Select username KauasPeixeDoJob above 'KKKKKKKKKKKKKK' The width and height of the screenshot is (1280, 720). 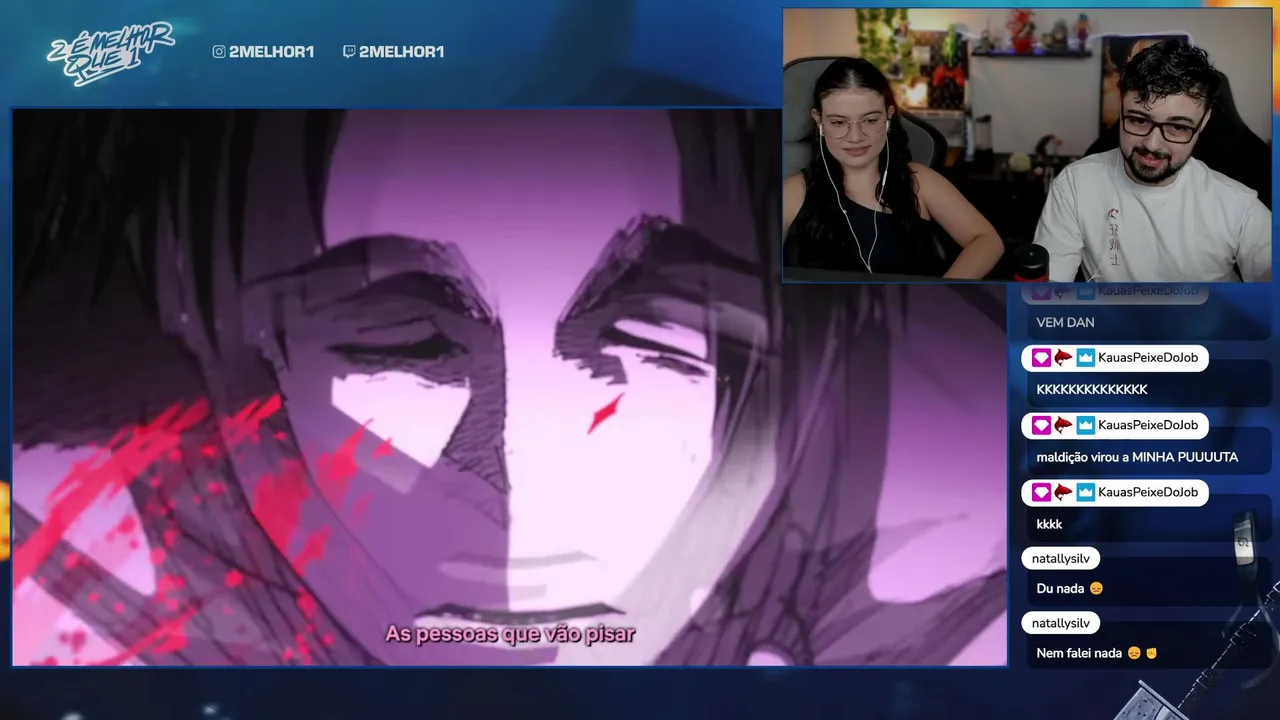(x=1148, y=358)
